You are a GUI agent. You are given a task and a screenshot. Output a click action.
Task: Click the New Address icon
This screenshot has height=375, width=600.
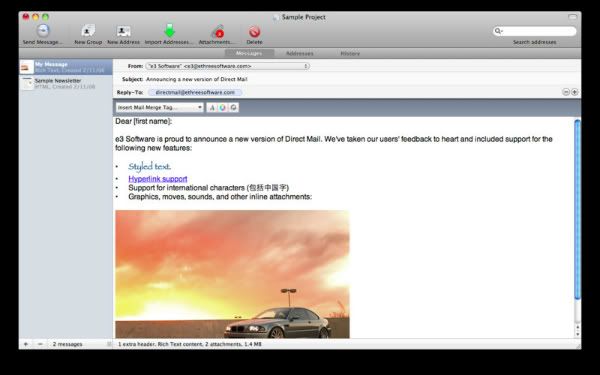click(x=123, y=31)
